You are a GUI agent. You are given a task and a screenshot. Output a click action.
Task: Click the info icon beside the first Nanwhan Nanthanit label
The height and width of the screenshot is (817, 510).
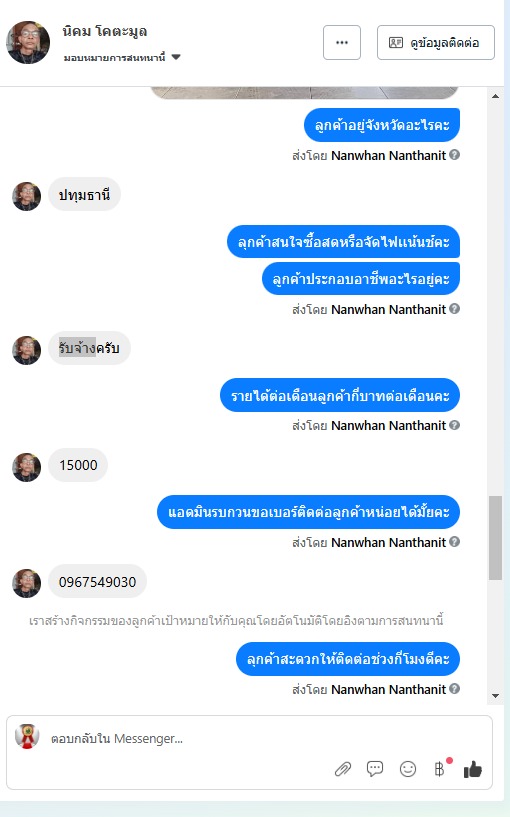pos(454,155)
